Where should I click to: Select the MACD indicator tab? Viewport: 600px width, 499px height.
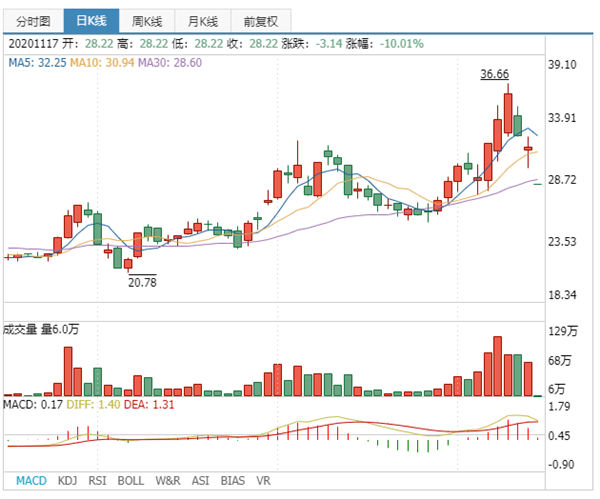[31, 480]
